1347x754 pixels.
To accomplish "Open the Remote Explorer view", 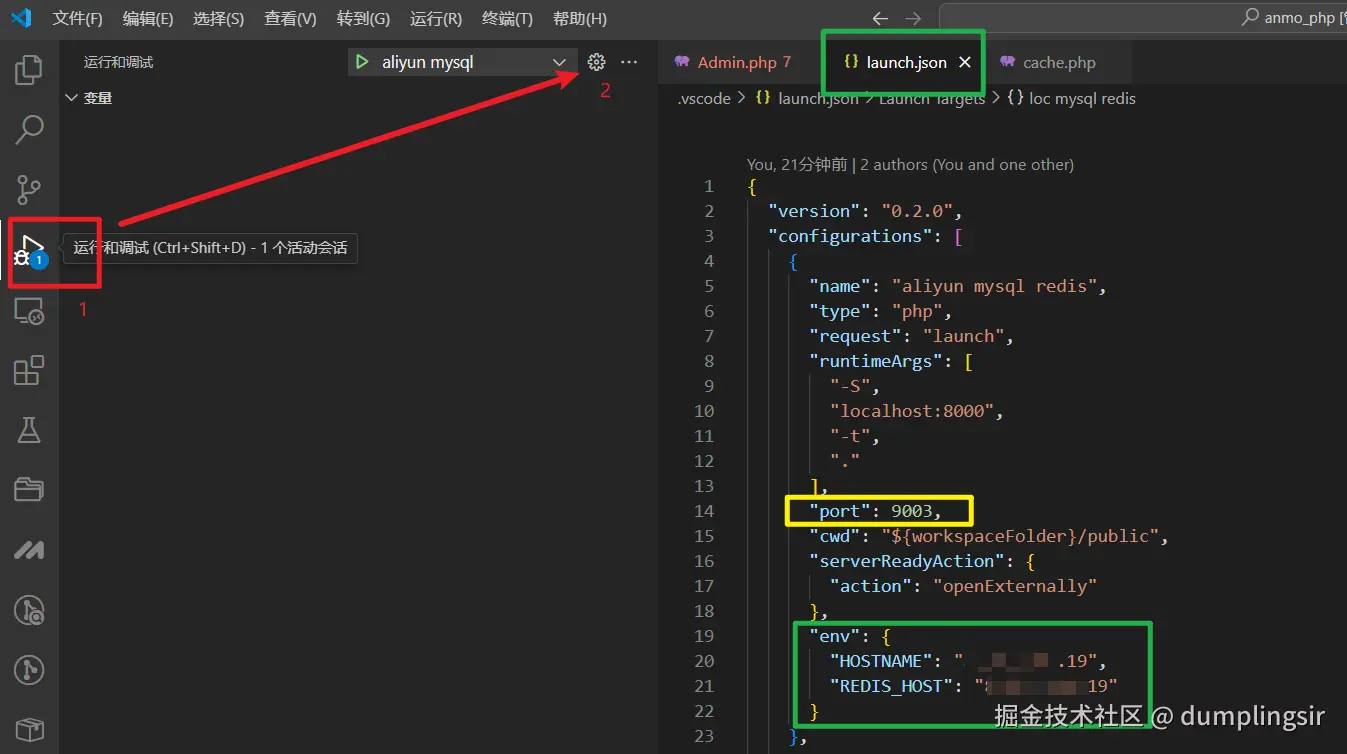I will pyautogui.click(x=29, y=311).
